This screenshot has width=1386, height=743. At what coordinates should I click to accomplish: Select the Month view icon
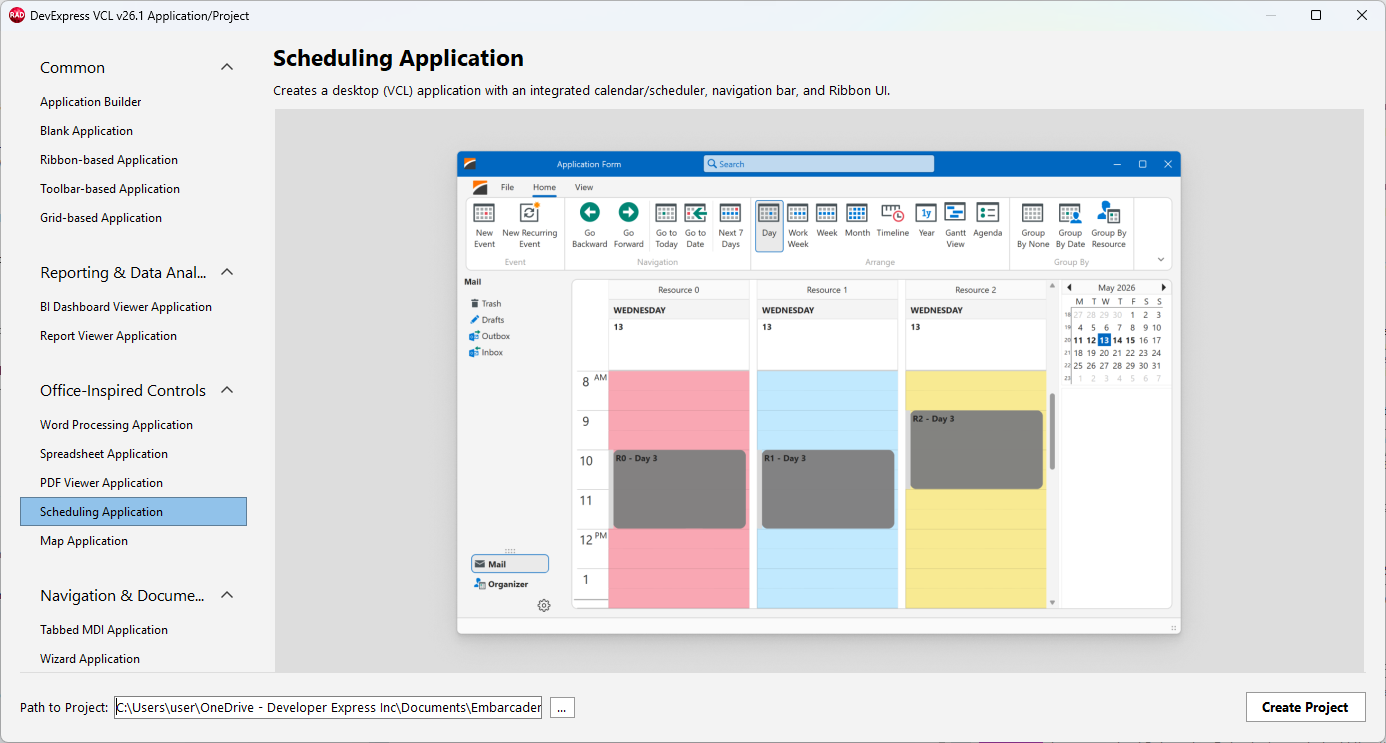[857, 213]
